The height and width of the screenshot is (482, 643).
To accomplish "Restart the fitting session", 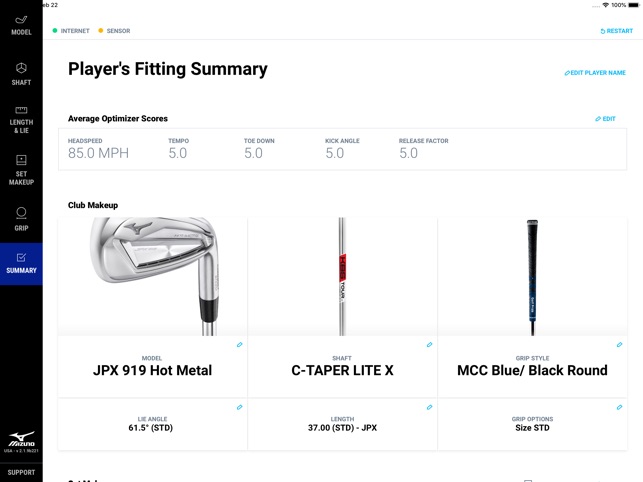I will tap(616, 31).
